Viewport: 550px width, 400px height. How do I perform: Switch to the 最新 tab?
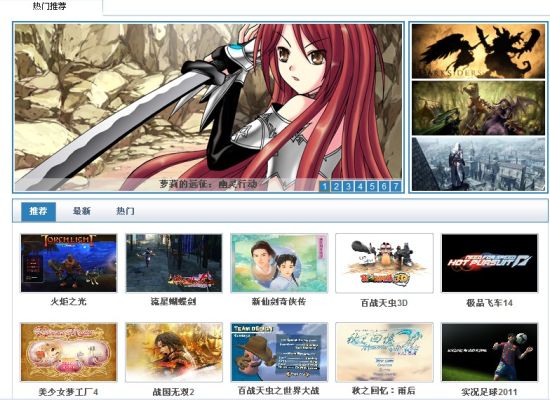pos(82,211)
